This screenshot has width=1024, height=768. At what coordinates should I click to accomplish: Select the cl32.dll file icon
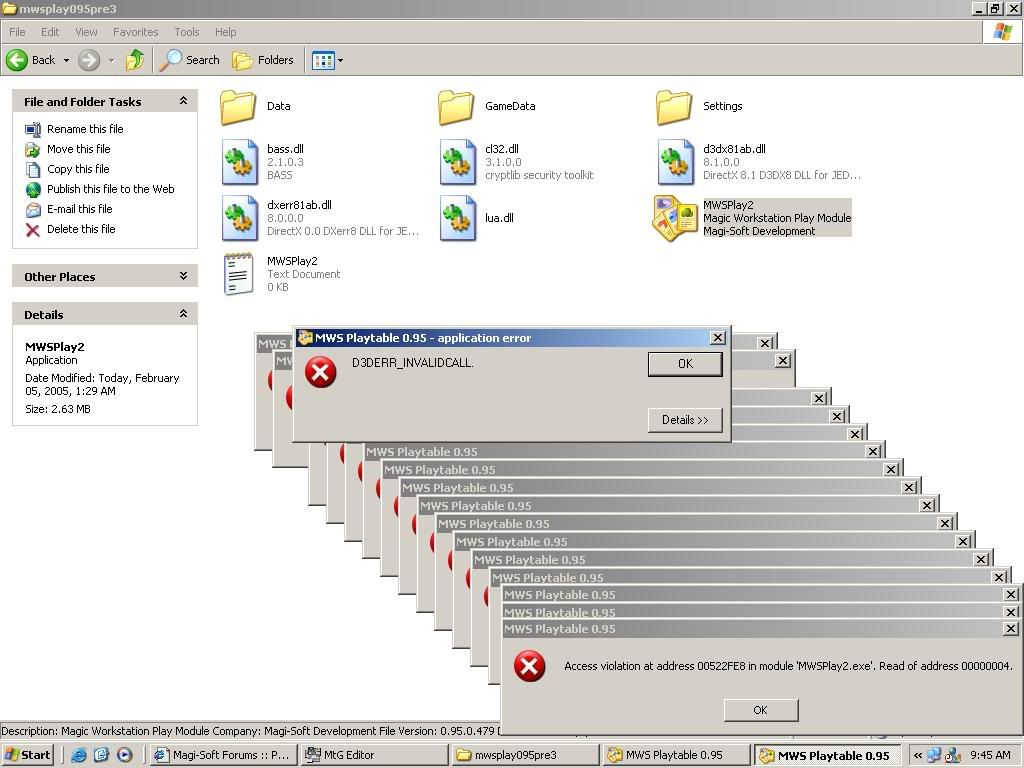tap(456, 162)
